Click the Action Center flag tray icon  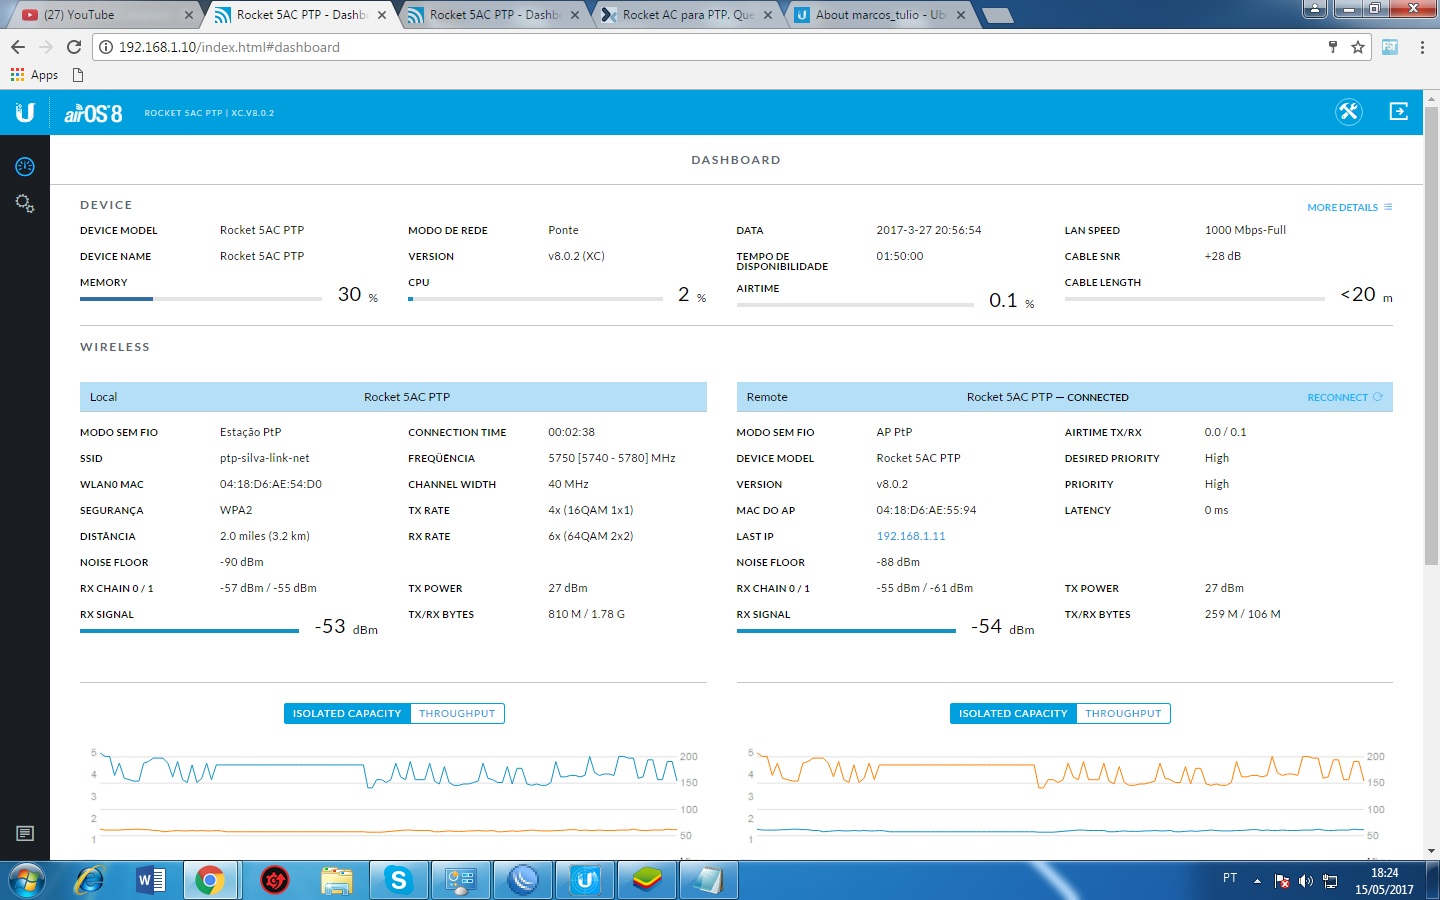(x=1282, y=881)
